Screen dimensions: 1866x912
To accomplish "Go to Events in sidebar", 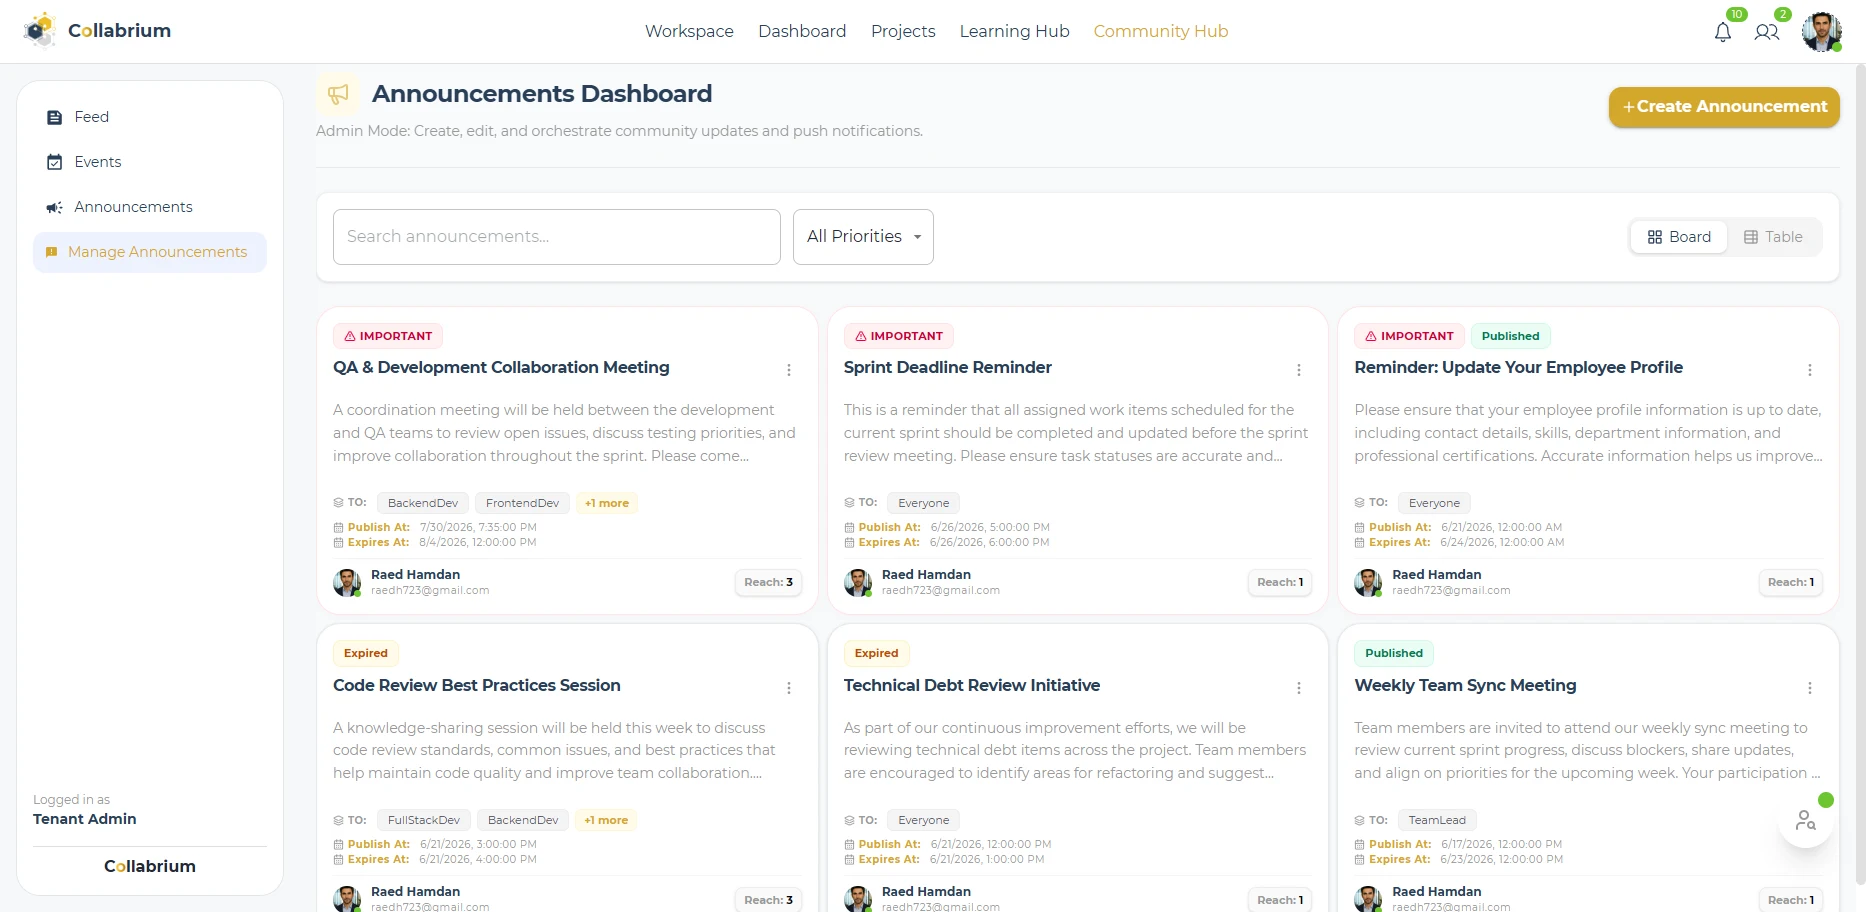I will point(150,162).
